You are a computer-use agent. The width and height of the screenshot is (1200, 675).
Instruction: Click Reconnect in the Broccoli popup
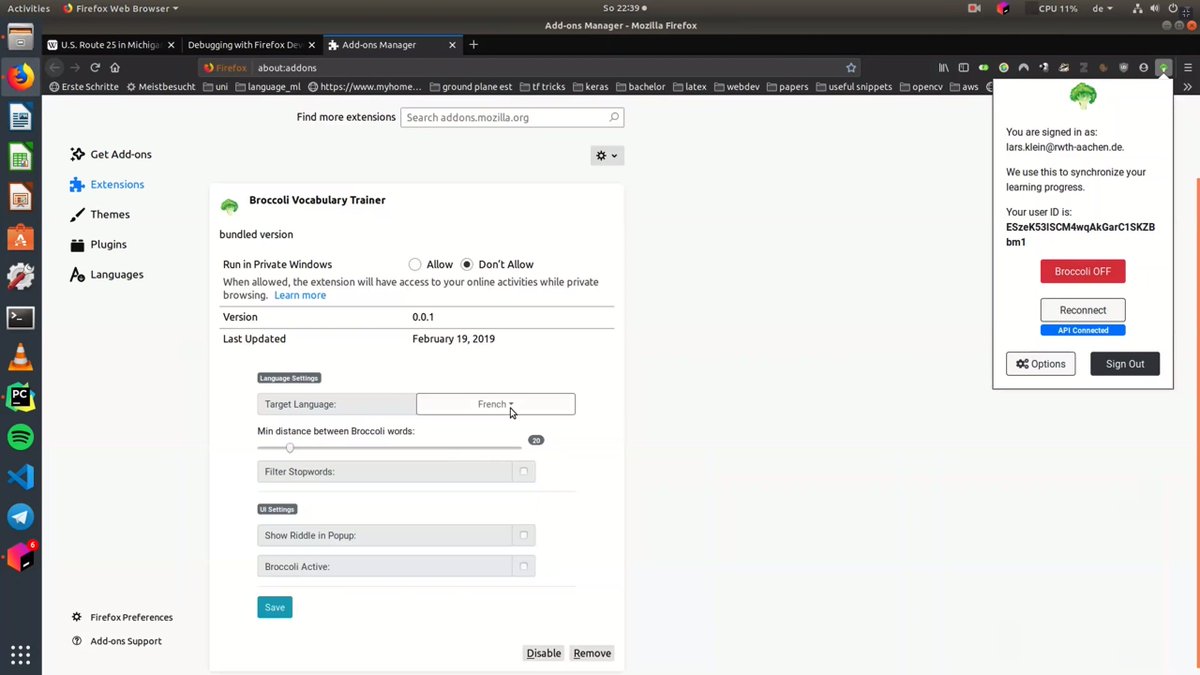point(1083,310)
